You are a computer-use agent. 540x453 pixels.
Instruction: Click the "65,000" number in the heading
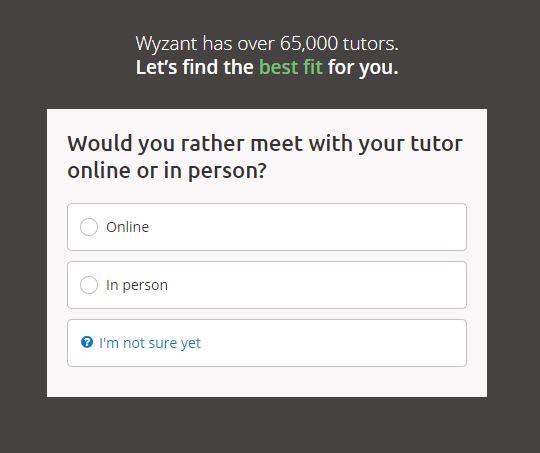[x=309, y=44]
